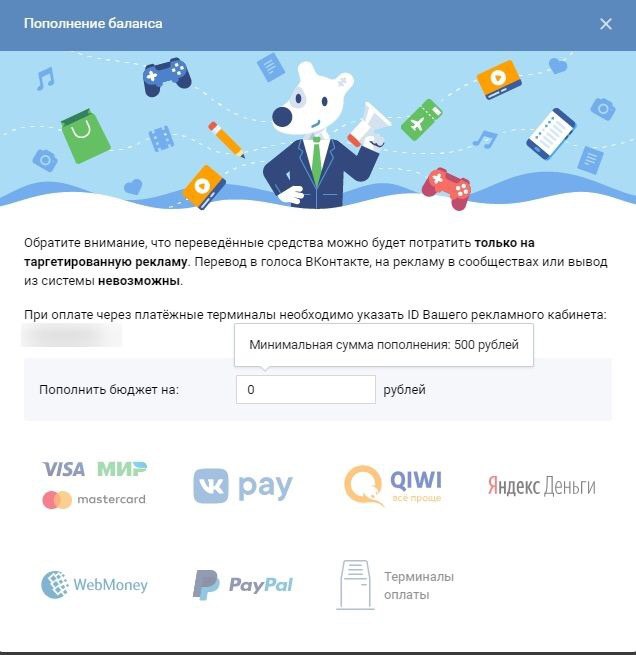The width and height of the screenshot is (636, 655).
Task: Click the green airplane ticket illustration
Action: [422, 119]
